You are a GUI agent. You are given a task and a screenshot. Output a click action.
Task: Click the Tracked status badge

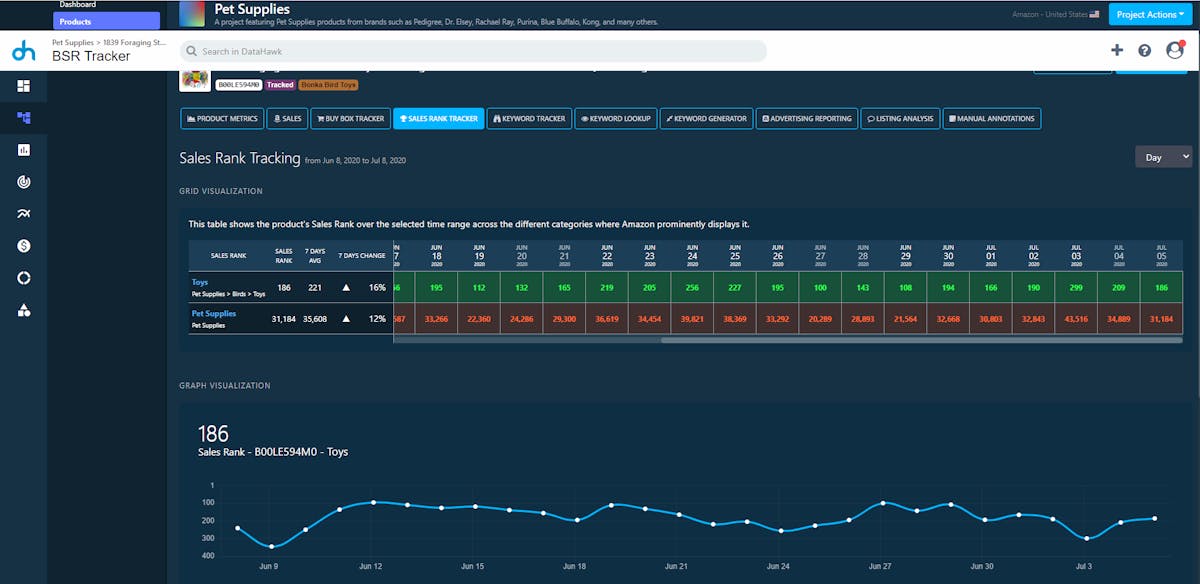coord(280,85)
